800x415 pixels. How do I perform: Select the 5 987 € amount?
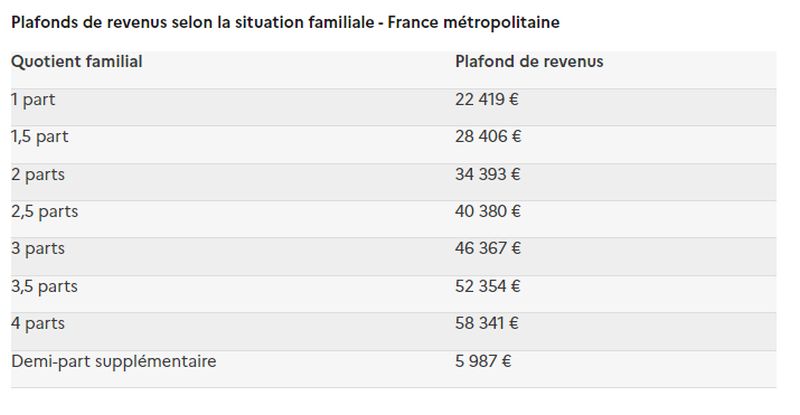pos(483,361)
